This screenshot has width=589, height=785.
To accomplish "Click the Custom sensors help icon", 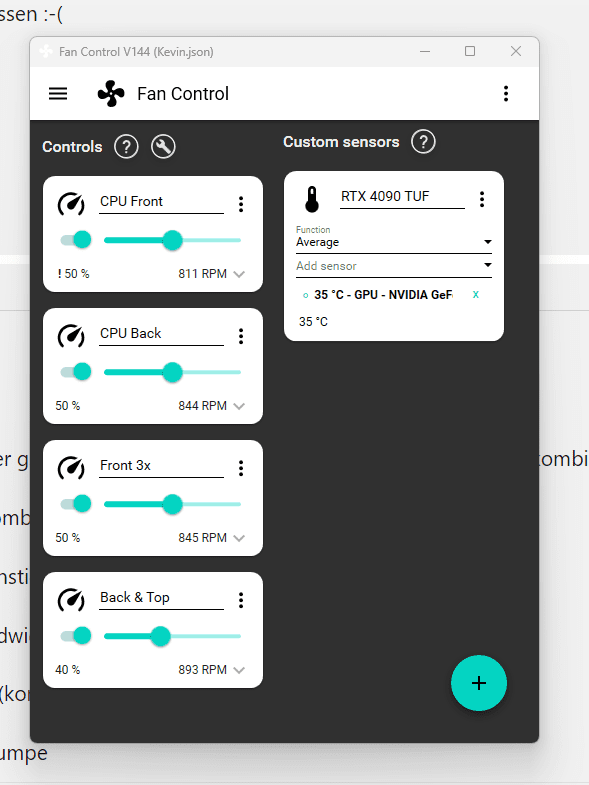I will tap(423, 142).
